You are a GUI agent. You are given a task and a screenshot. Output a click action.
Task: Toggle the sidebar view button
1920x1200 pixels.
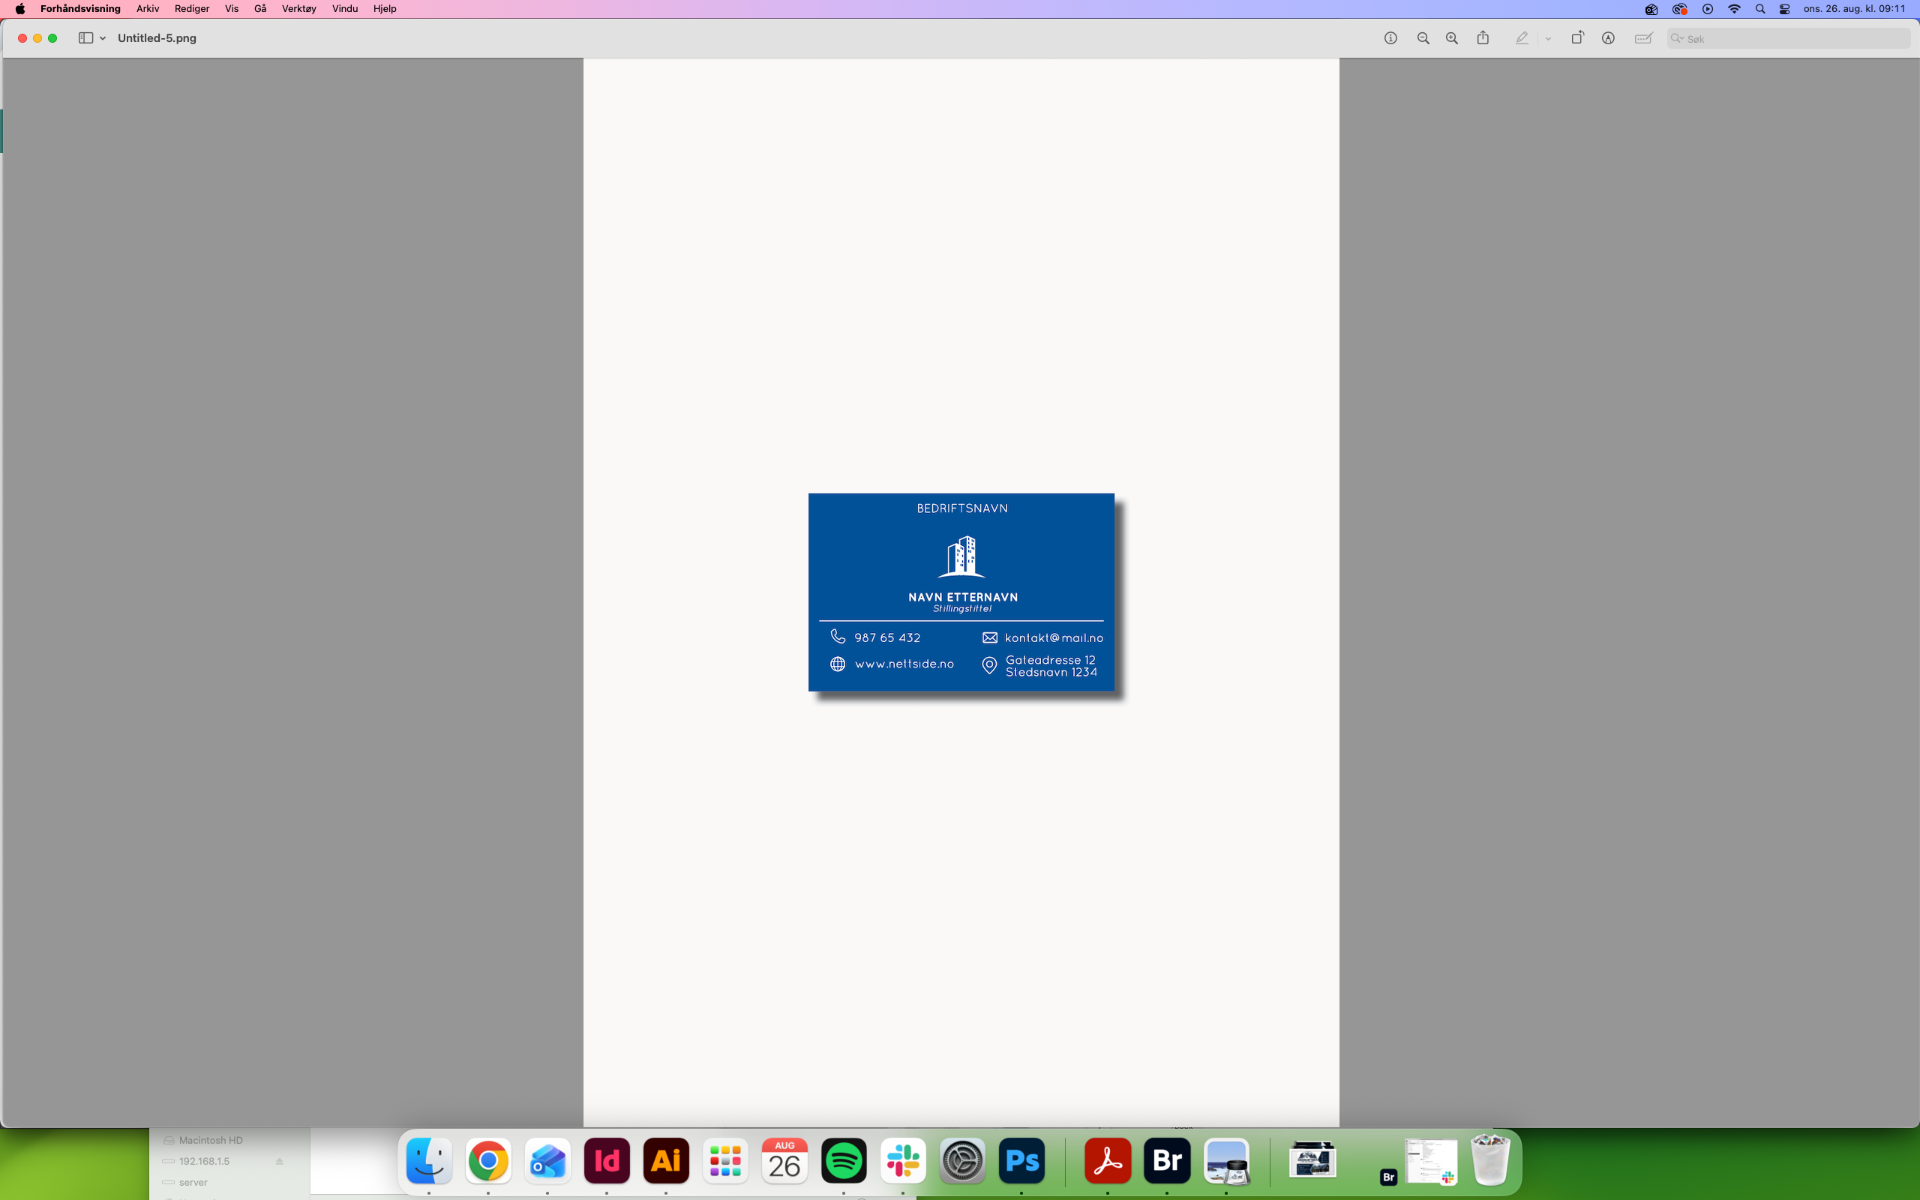click(x=86, y=38)
